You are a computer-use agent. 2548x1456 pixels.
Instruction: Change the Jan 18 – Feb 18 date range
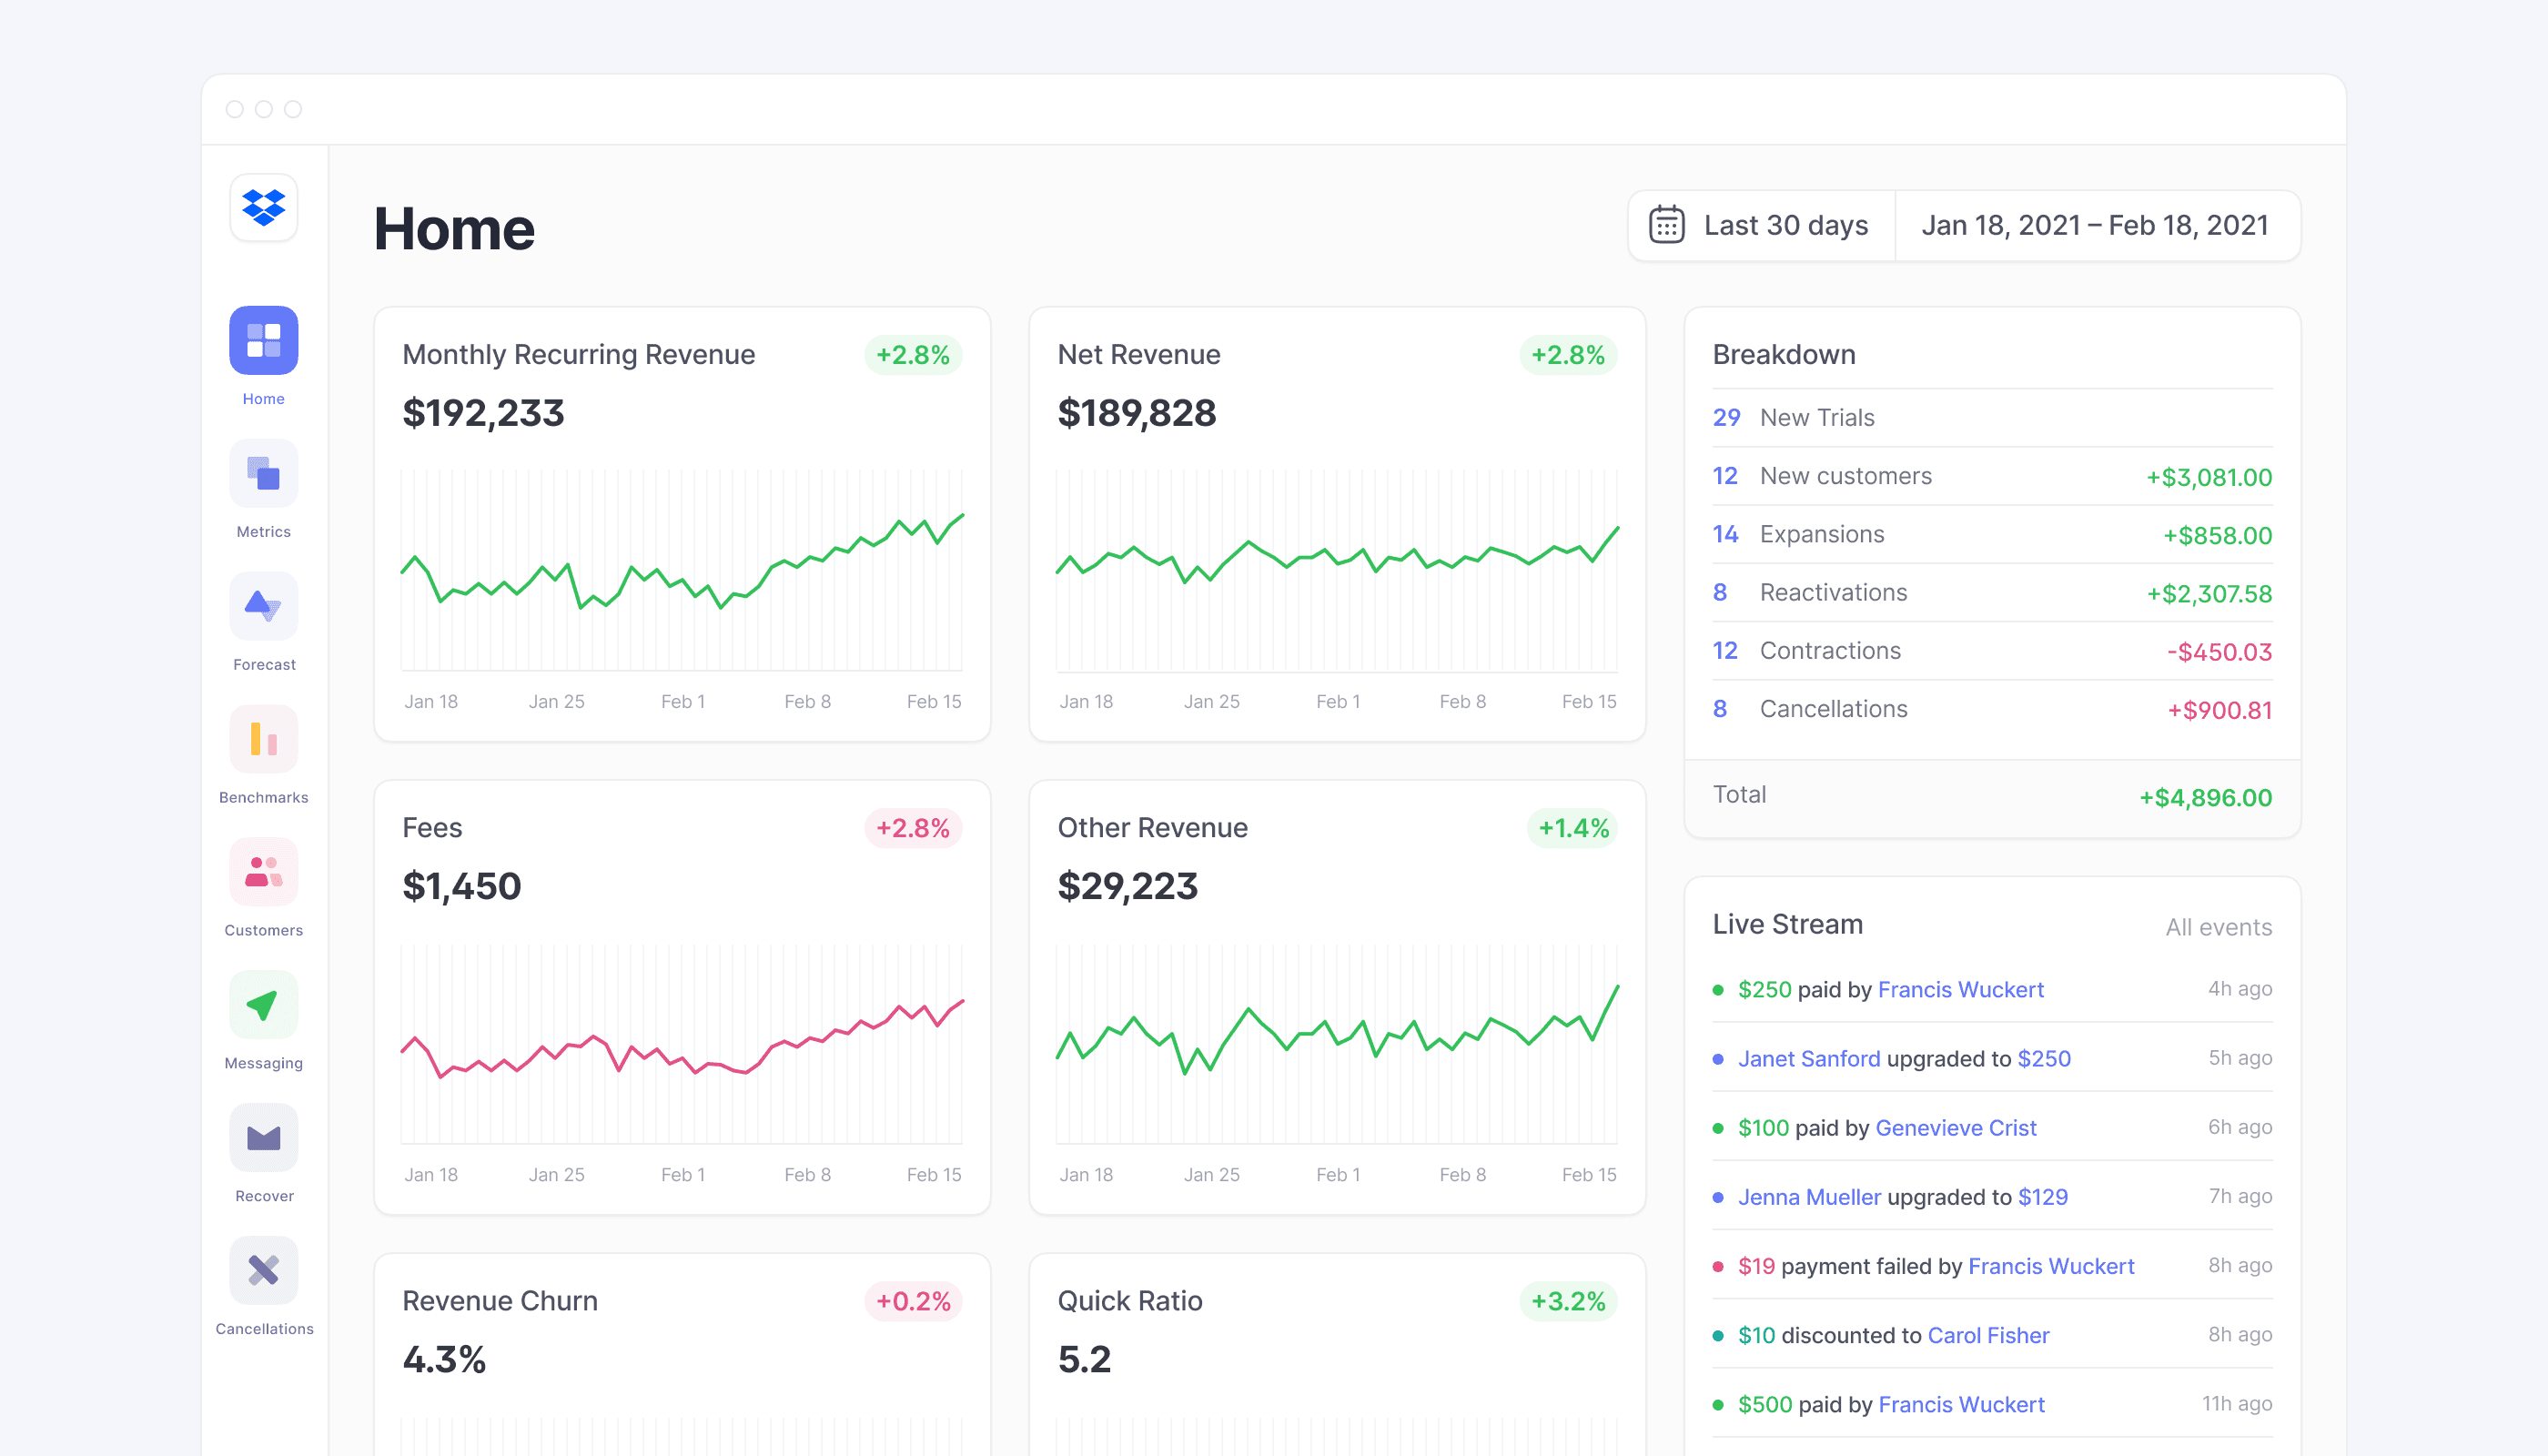[2096, 226]
